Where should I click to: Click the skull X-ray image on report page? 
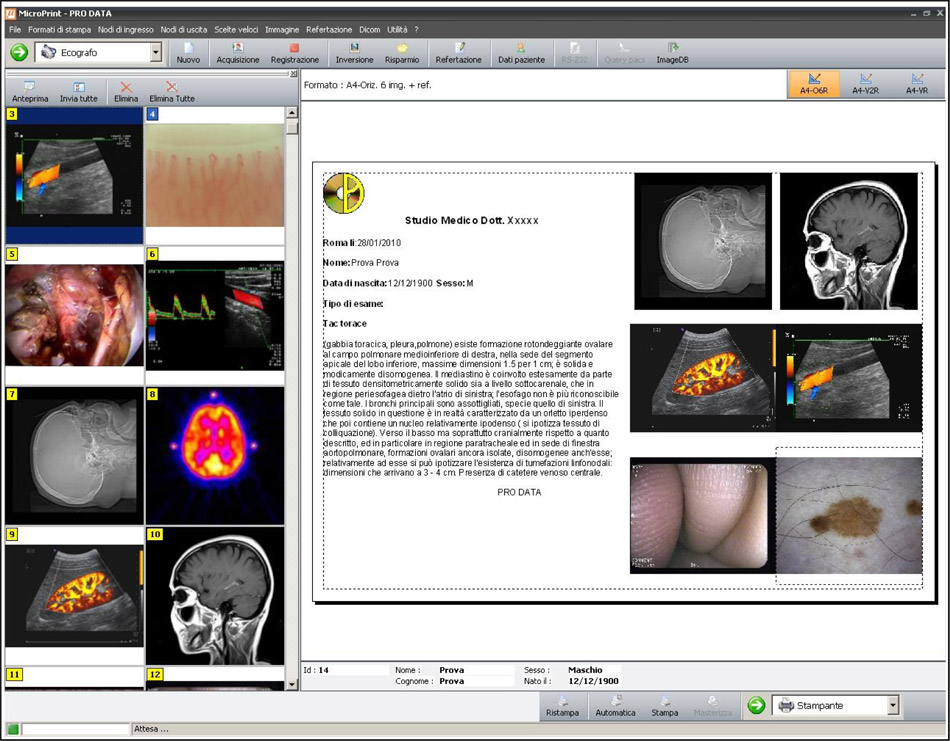tap(703, 241)
